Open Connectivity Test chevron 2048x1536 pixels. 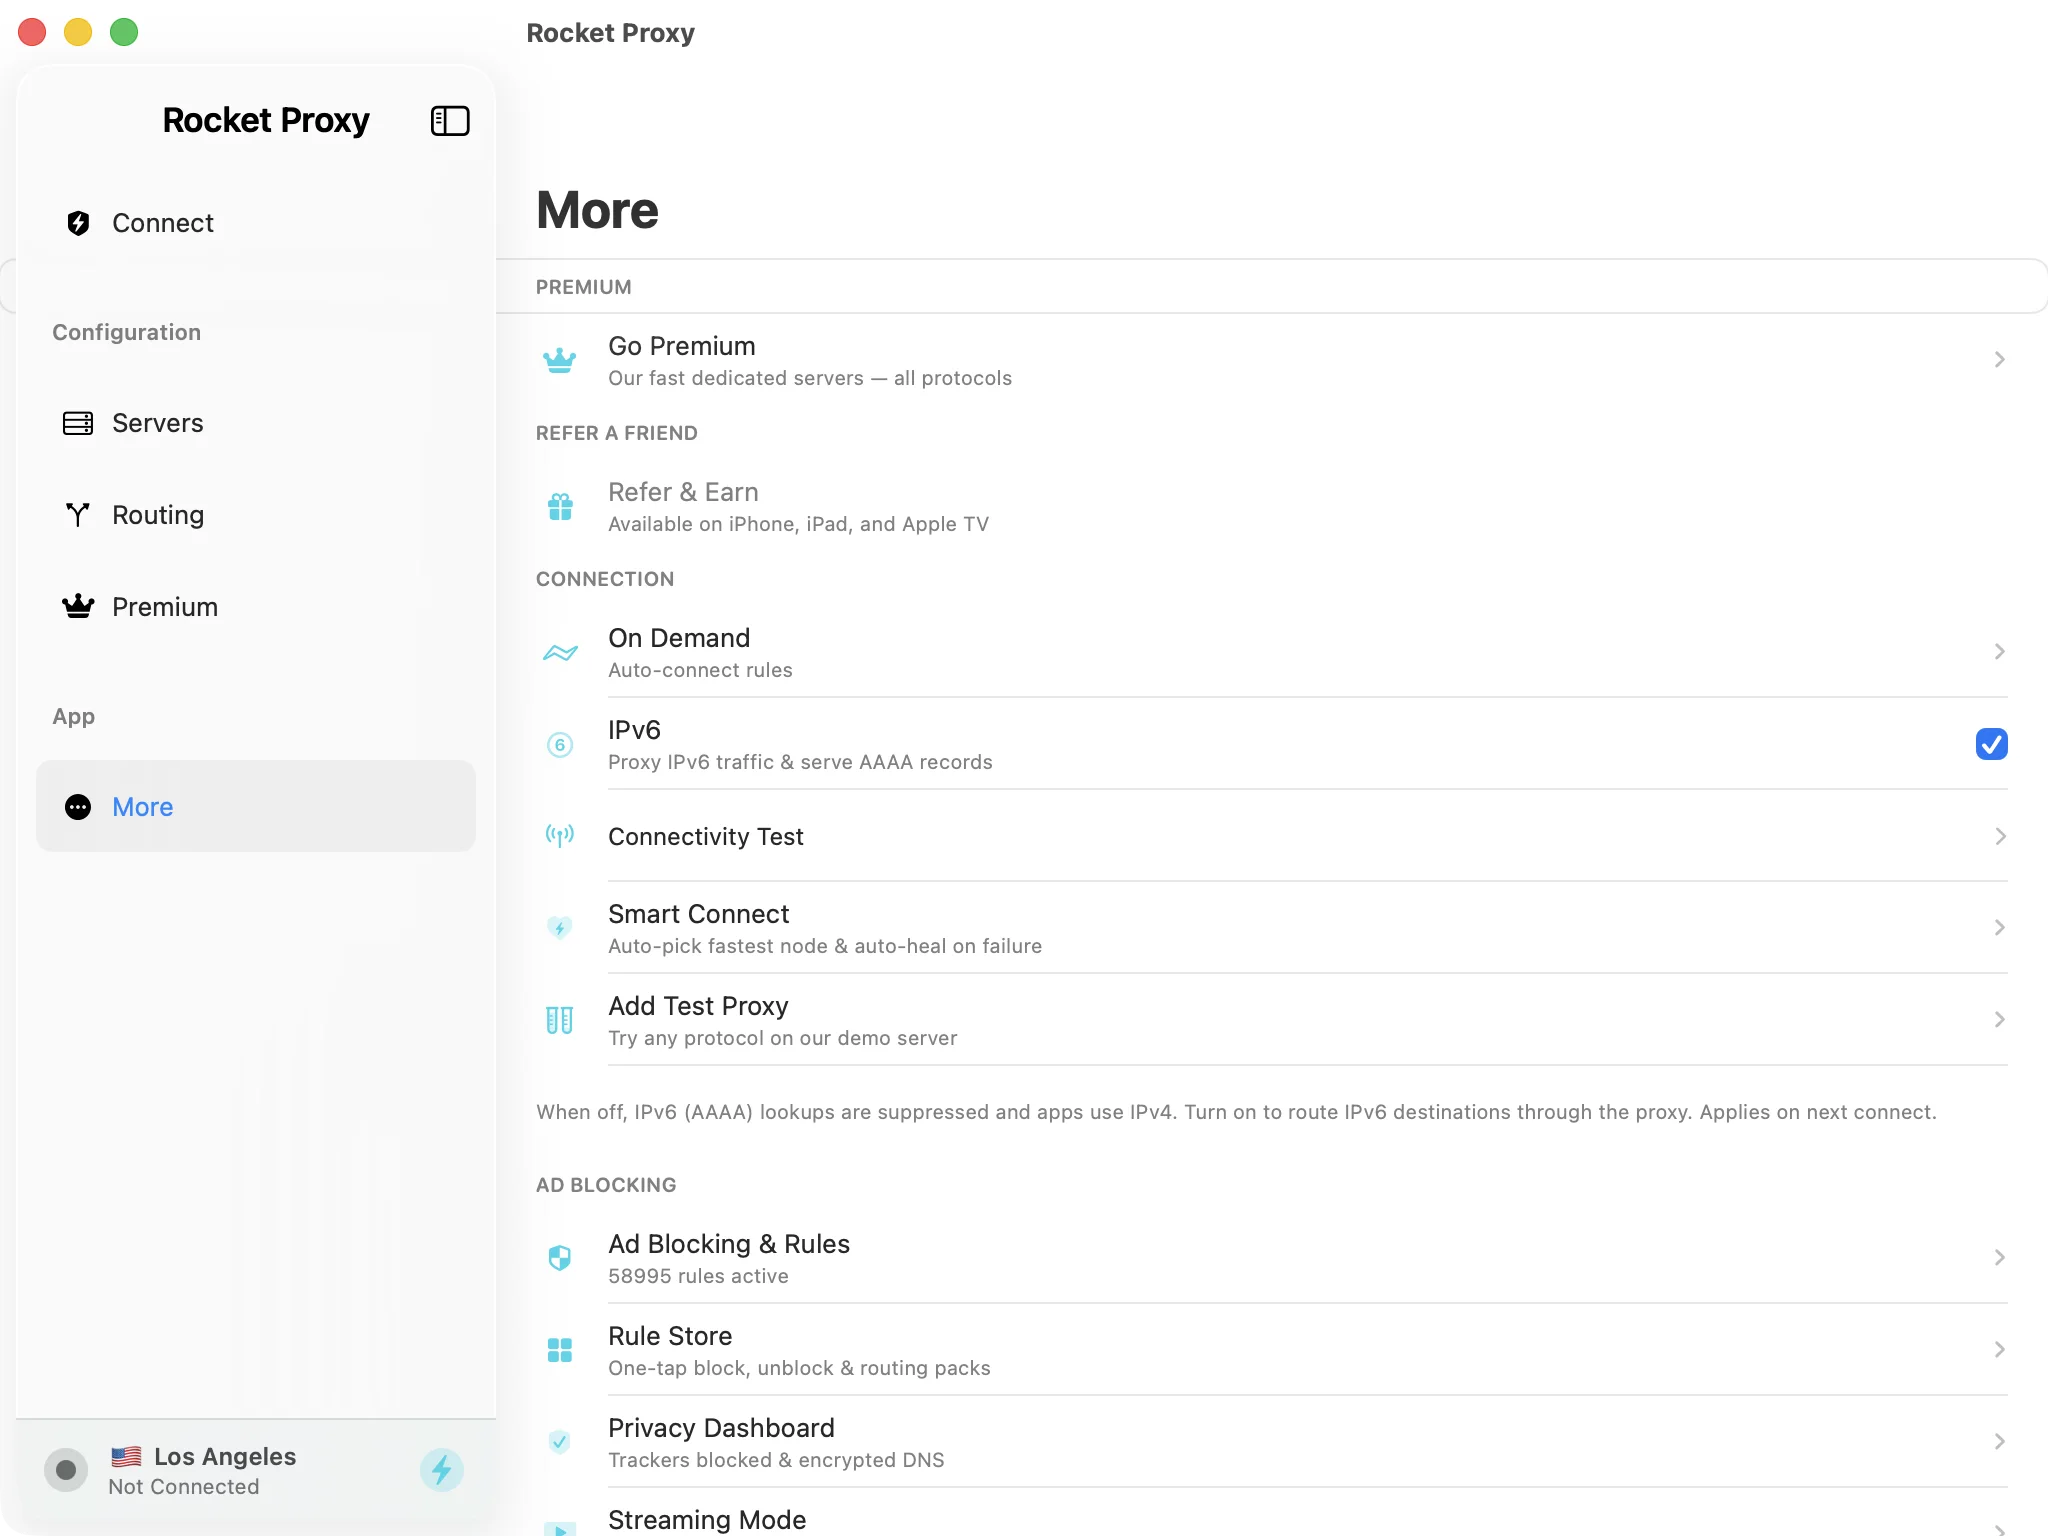click(2000, 836)
